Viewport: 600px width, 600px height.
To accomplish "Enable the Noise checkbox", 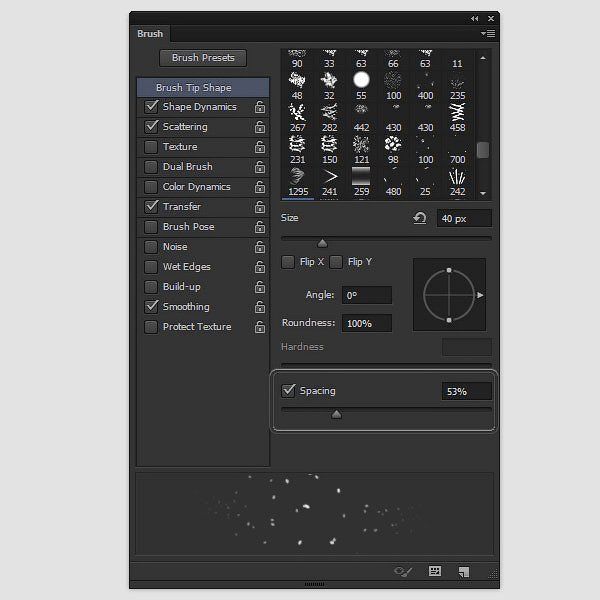I will tap(151, 247).
